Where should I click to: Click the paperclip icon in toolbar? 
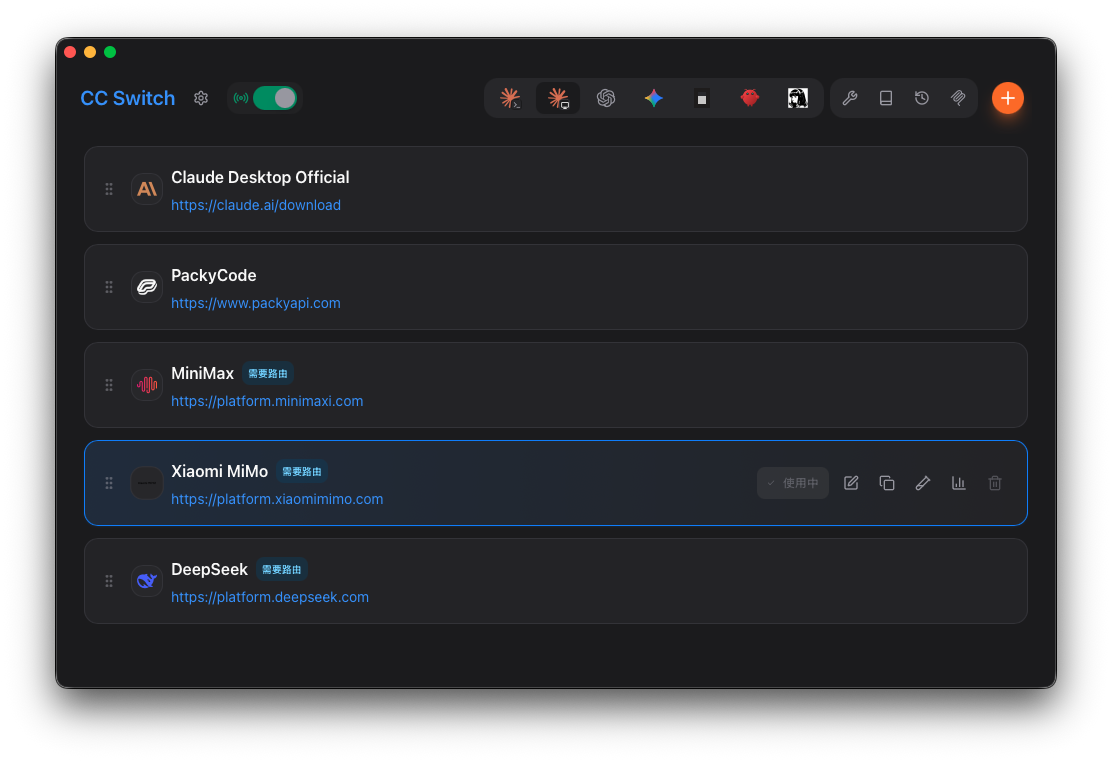pos(958,98)
